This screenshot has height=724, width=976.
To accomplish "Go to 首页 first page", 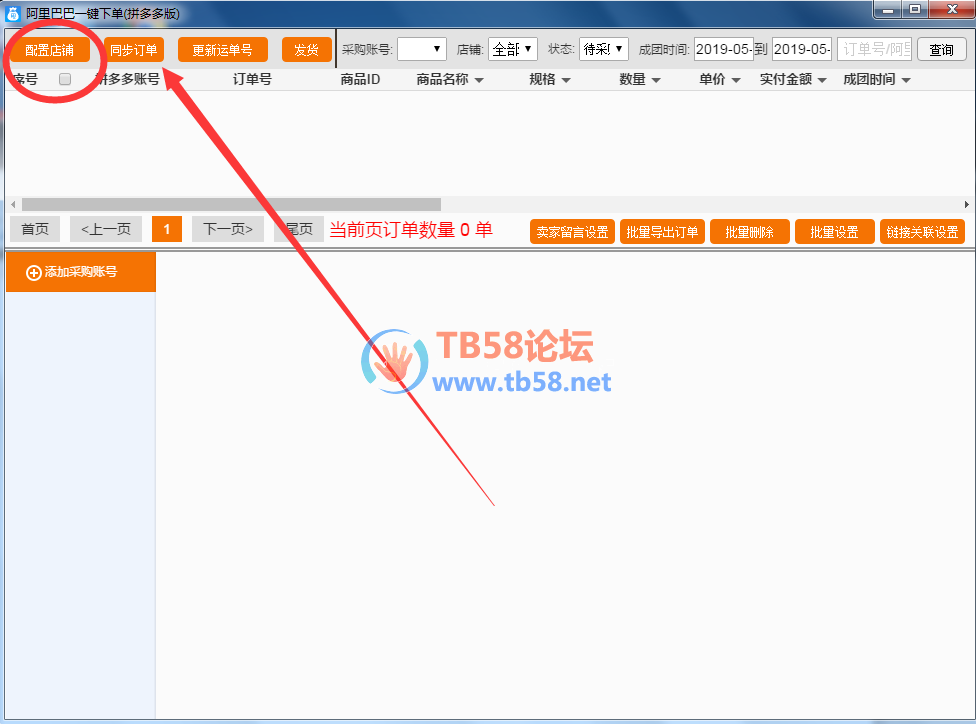I will coord(35,229).
